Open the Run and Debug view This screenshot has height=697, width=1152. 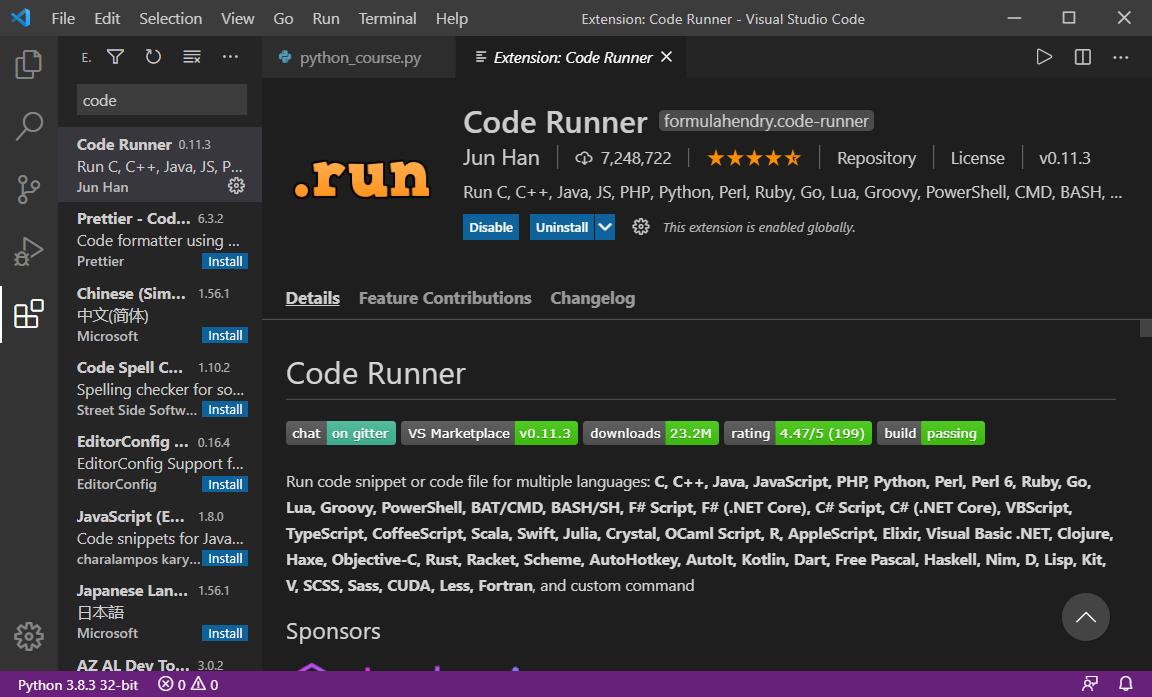[x=29, y=251]
